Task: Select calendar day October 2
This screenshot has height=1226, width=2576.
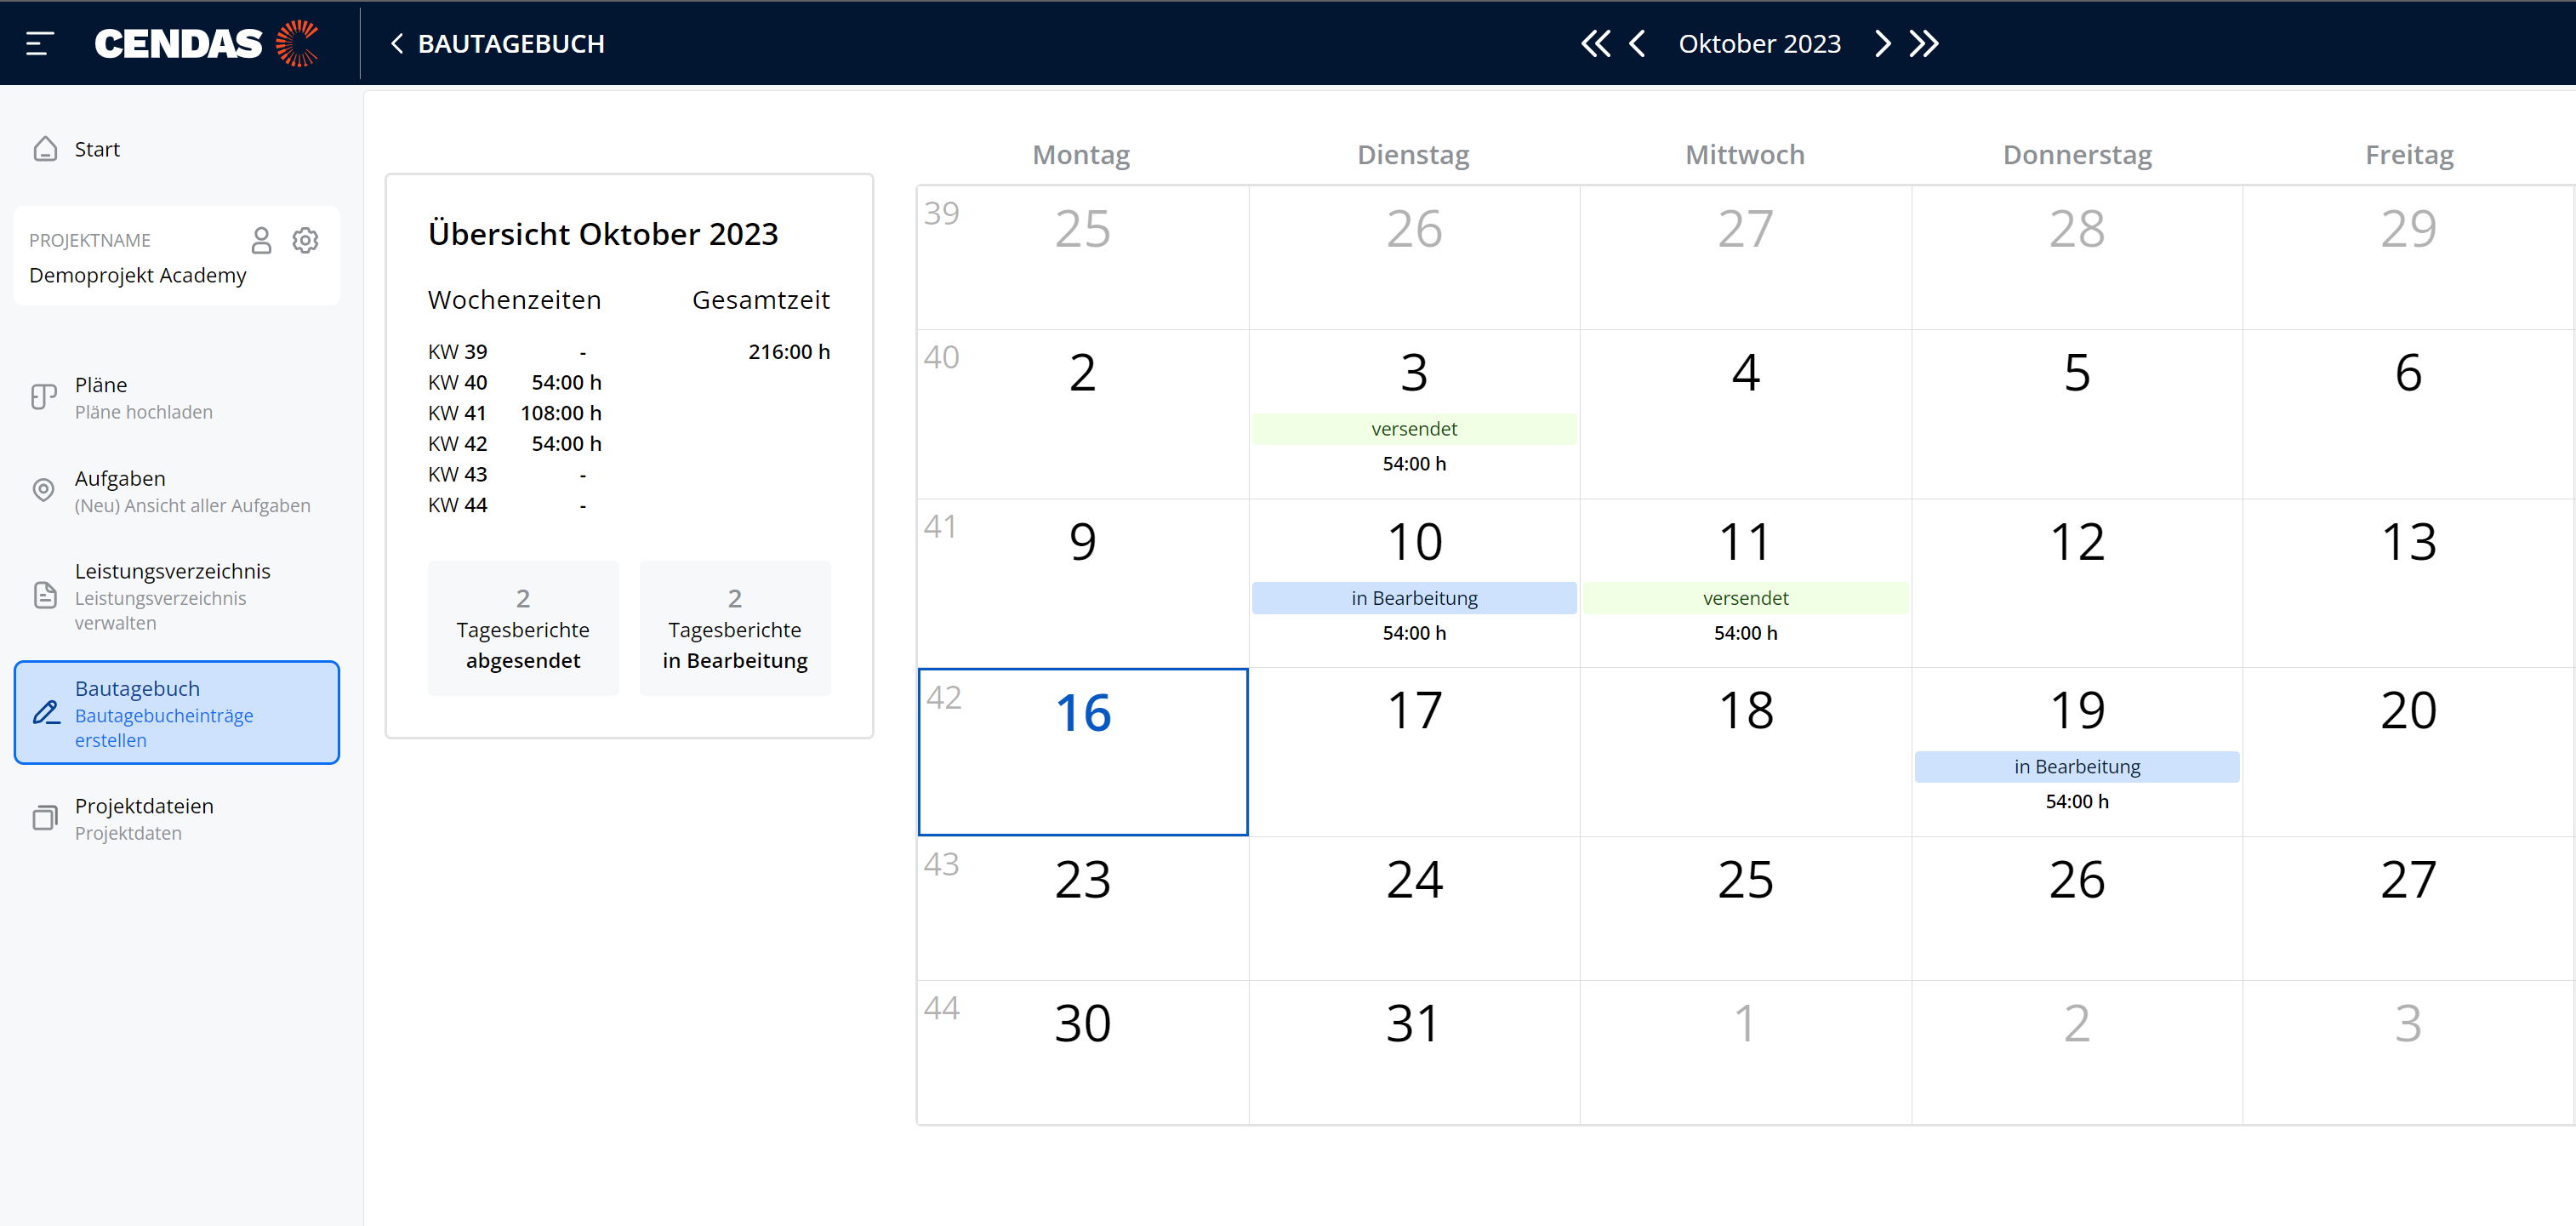Action: tap(1083, 414)
